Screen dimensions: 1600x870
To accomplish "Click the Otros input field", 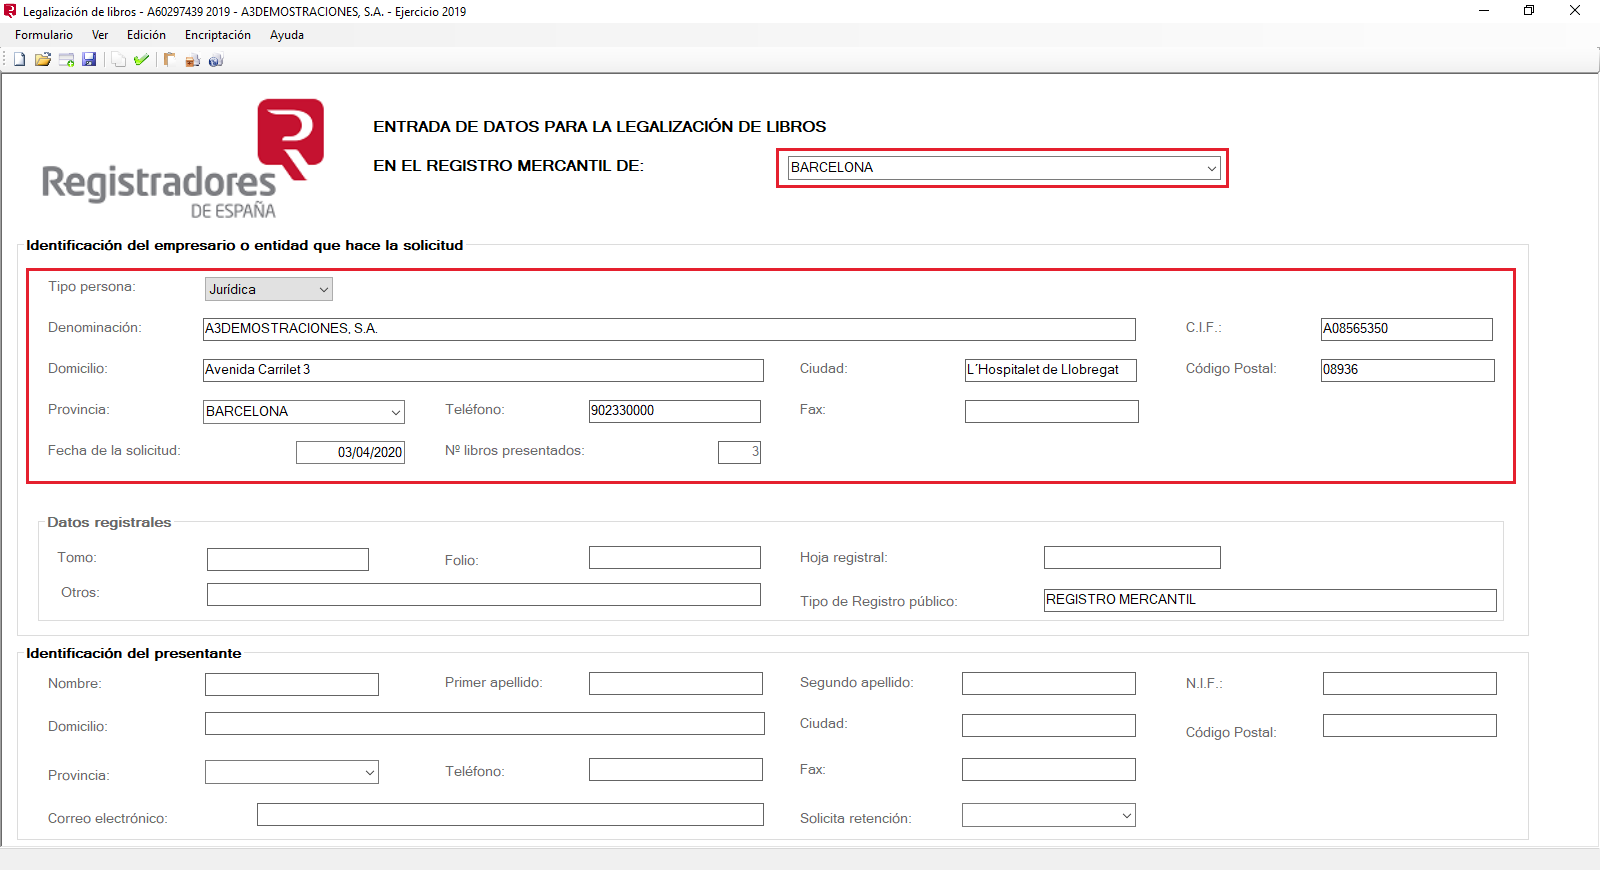I will pos(484,594).
